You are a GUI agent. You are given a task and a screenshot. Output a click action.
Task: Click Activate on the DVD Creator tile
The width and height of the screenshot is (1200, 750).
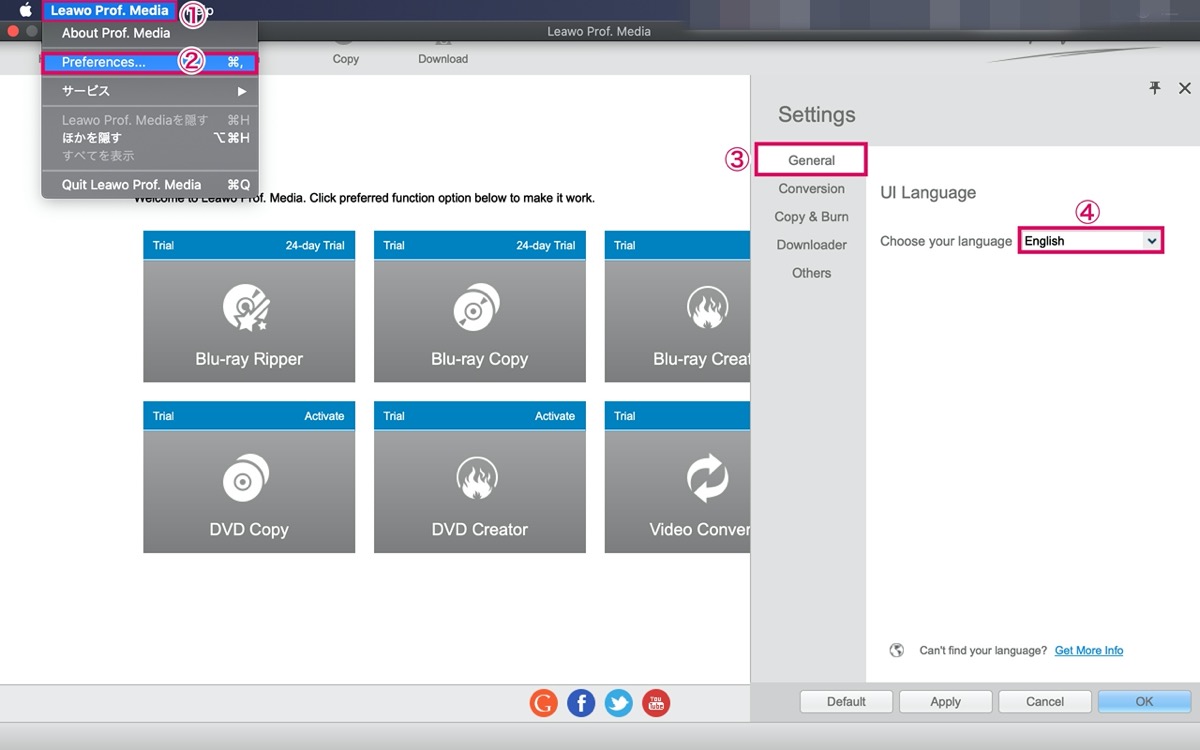(555, 416)
